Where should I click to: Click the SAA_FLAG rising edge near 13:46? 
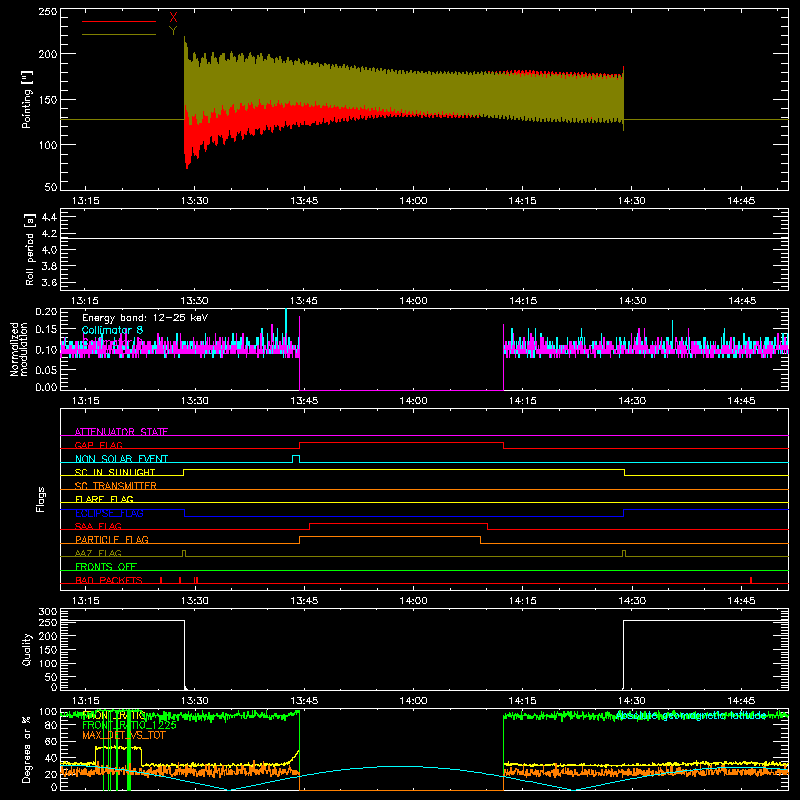pyautogui.click(x=310, y=527)
